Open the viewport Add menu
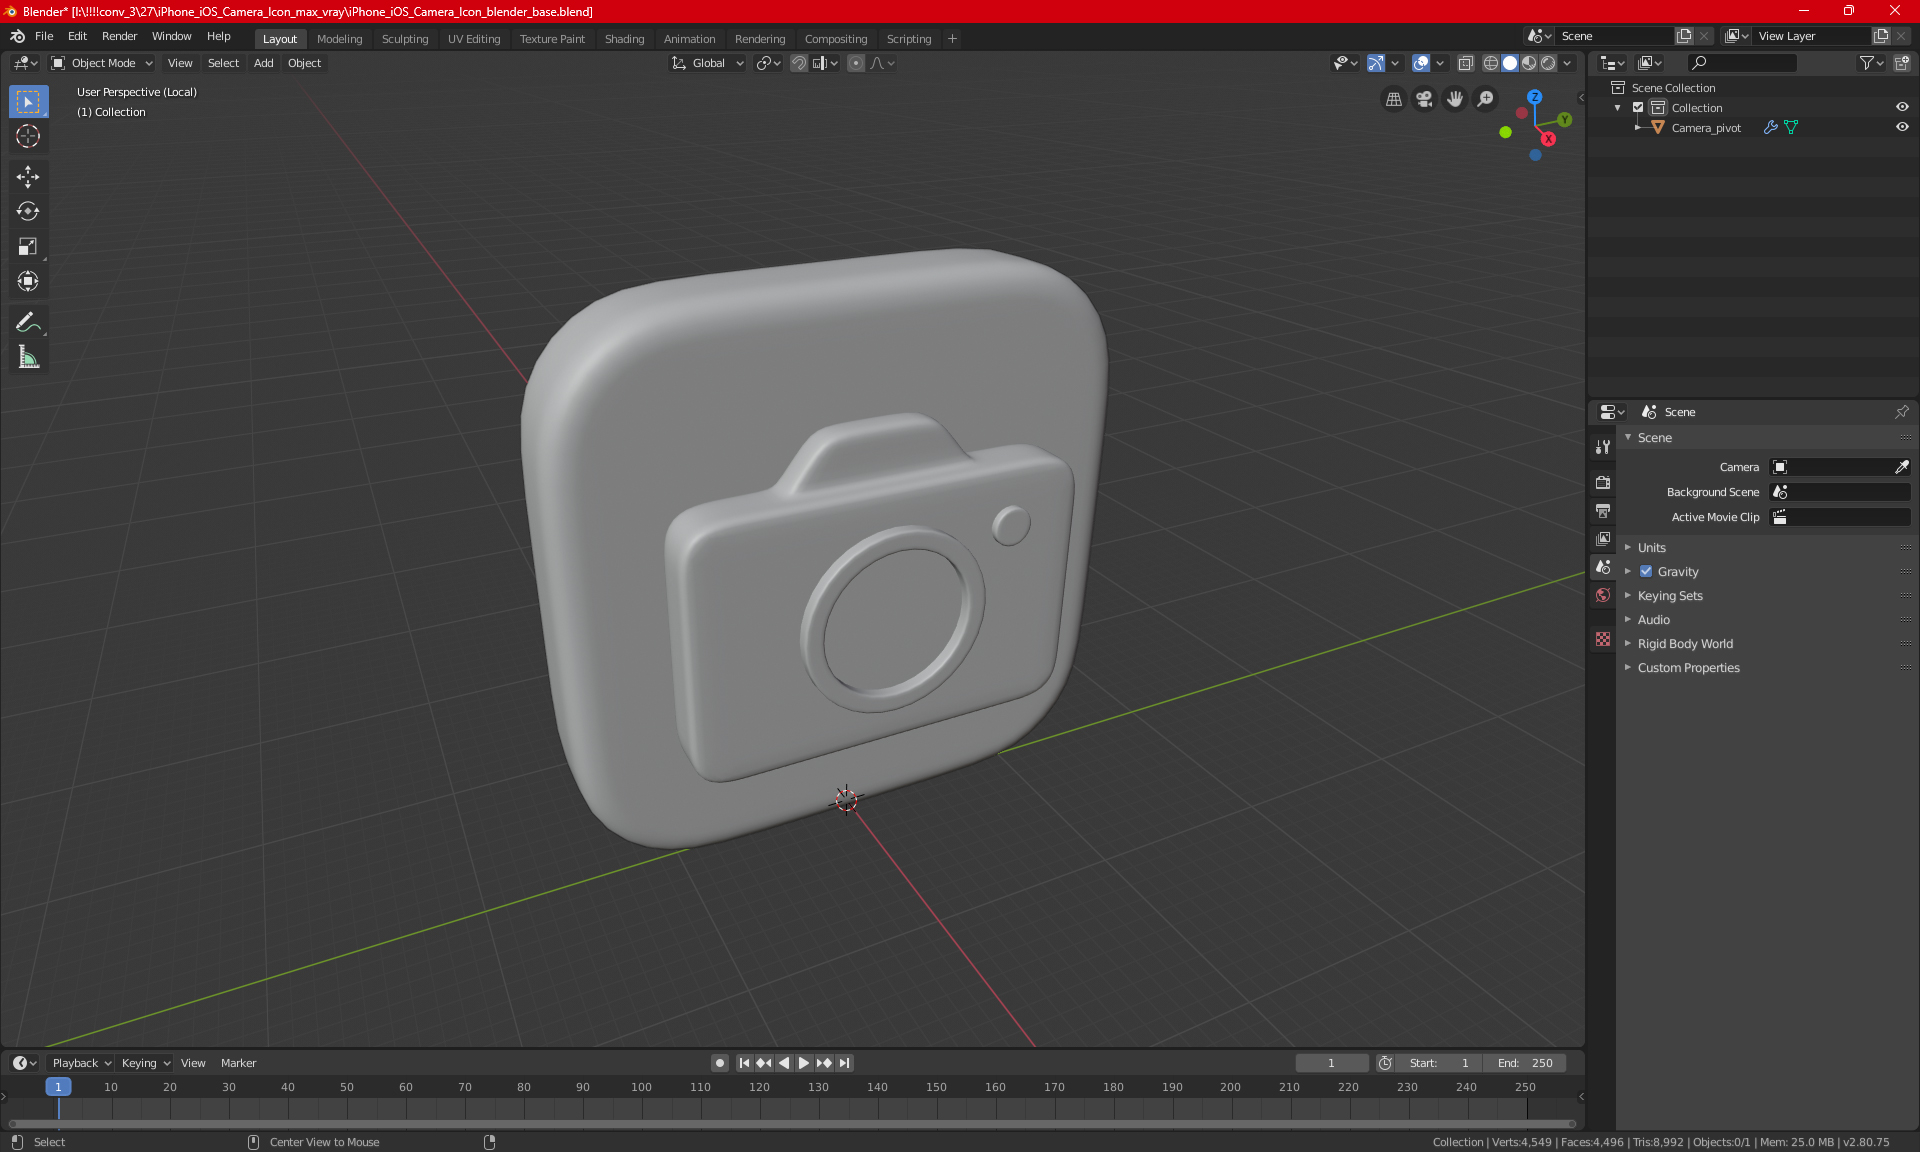Image resolution: width=1920 pixels, height=1152 pixels. point(263,63)
